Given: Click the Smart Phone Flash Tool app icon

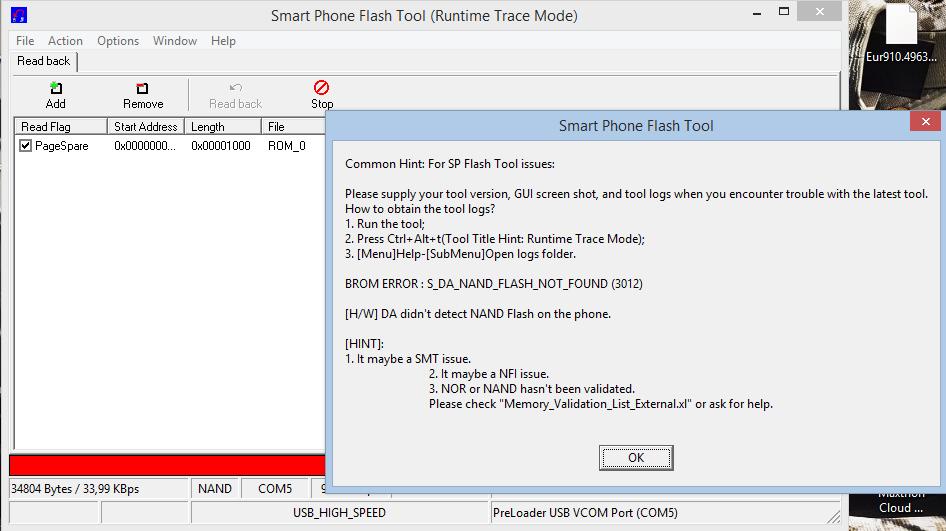Looking at the screenshot, I should tap(19, 15).
